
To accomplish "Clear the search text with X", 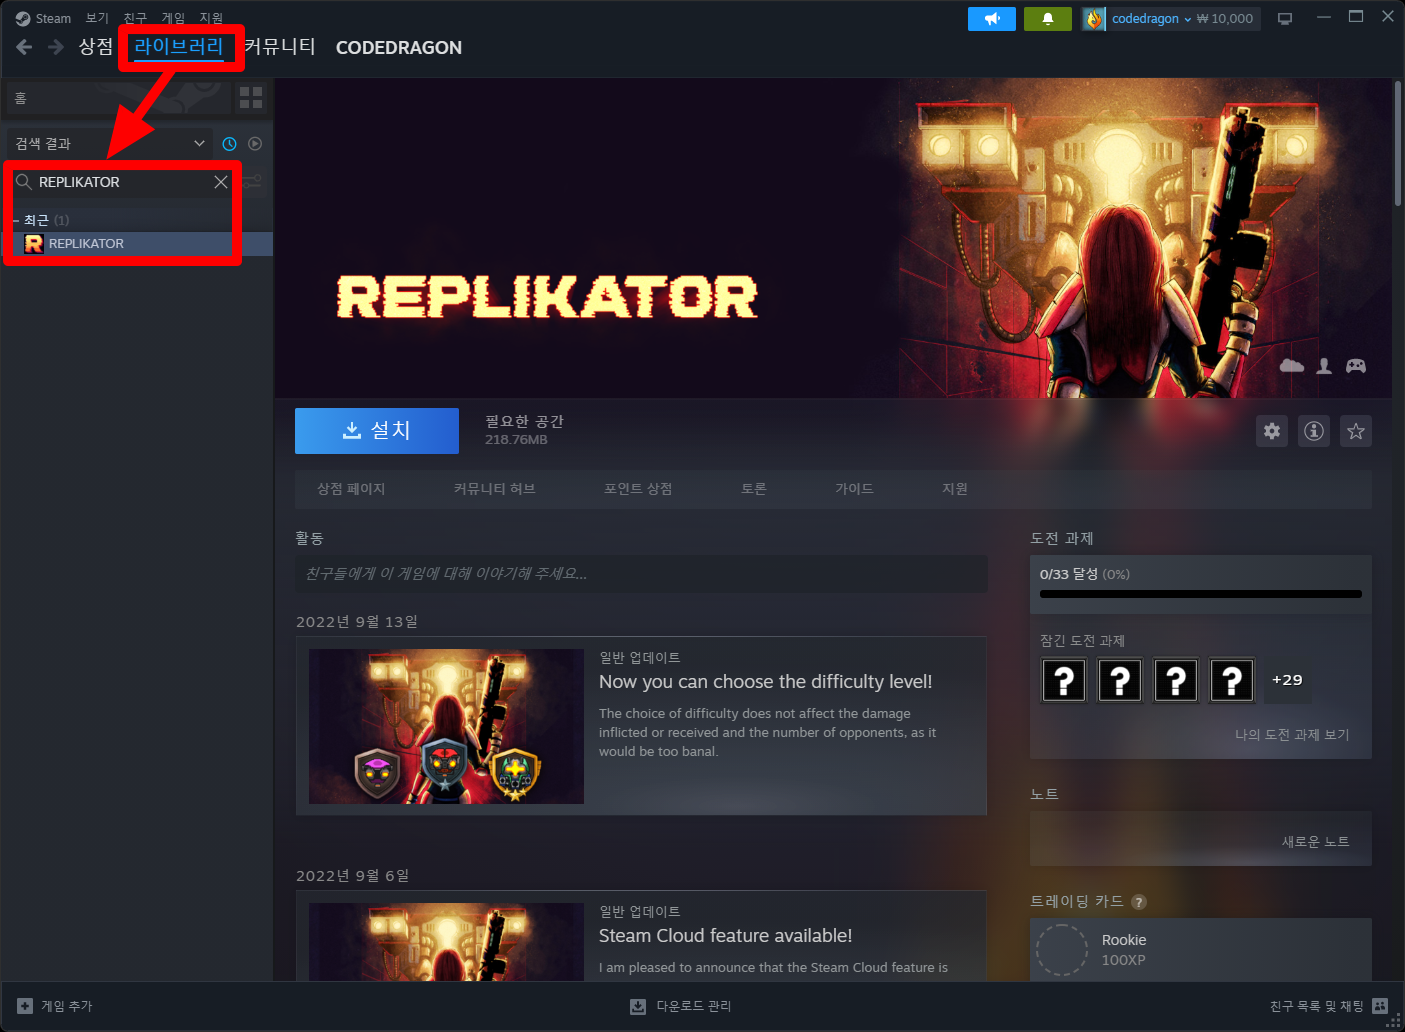I will tap(221, 182).
